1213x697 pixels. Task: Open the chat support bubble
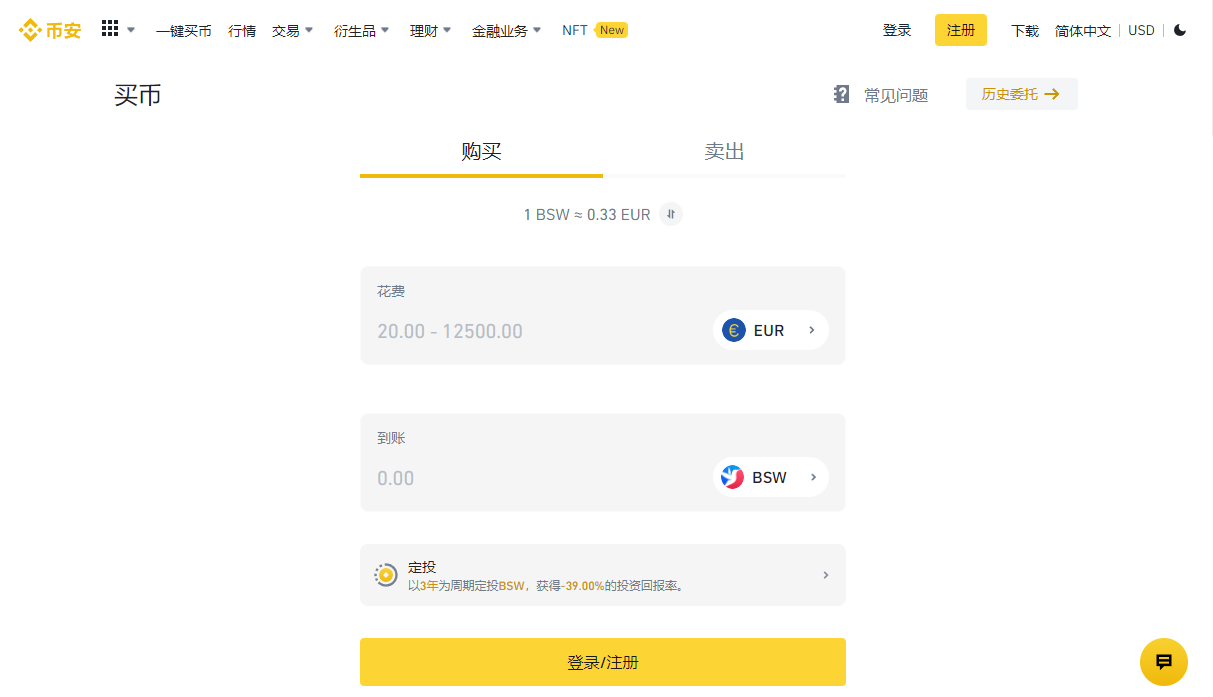click(1164, 662)
